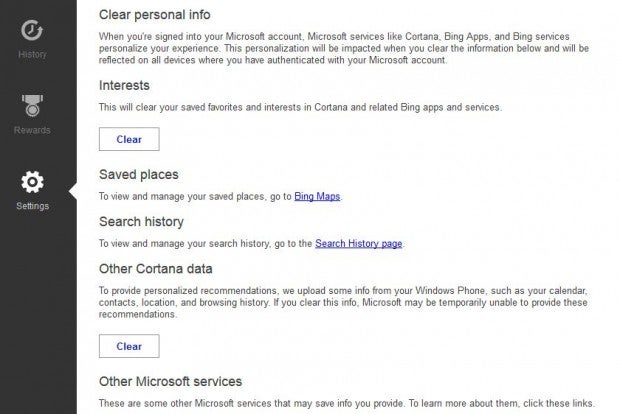The width and height of the screenshot is (620, 414).
Task: Select the Settings sidebar label
Action: point(32,206)
